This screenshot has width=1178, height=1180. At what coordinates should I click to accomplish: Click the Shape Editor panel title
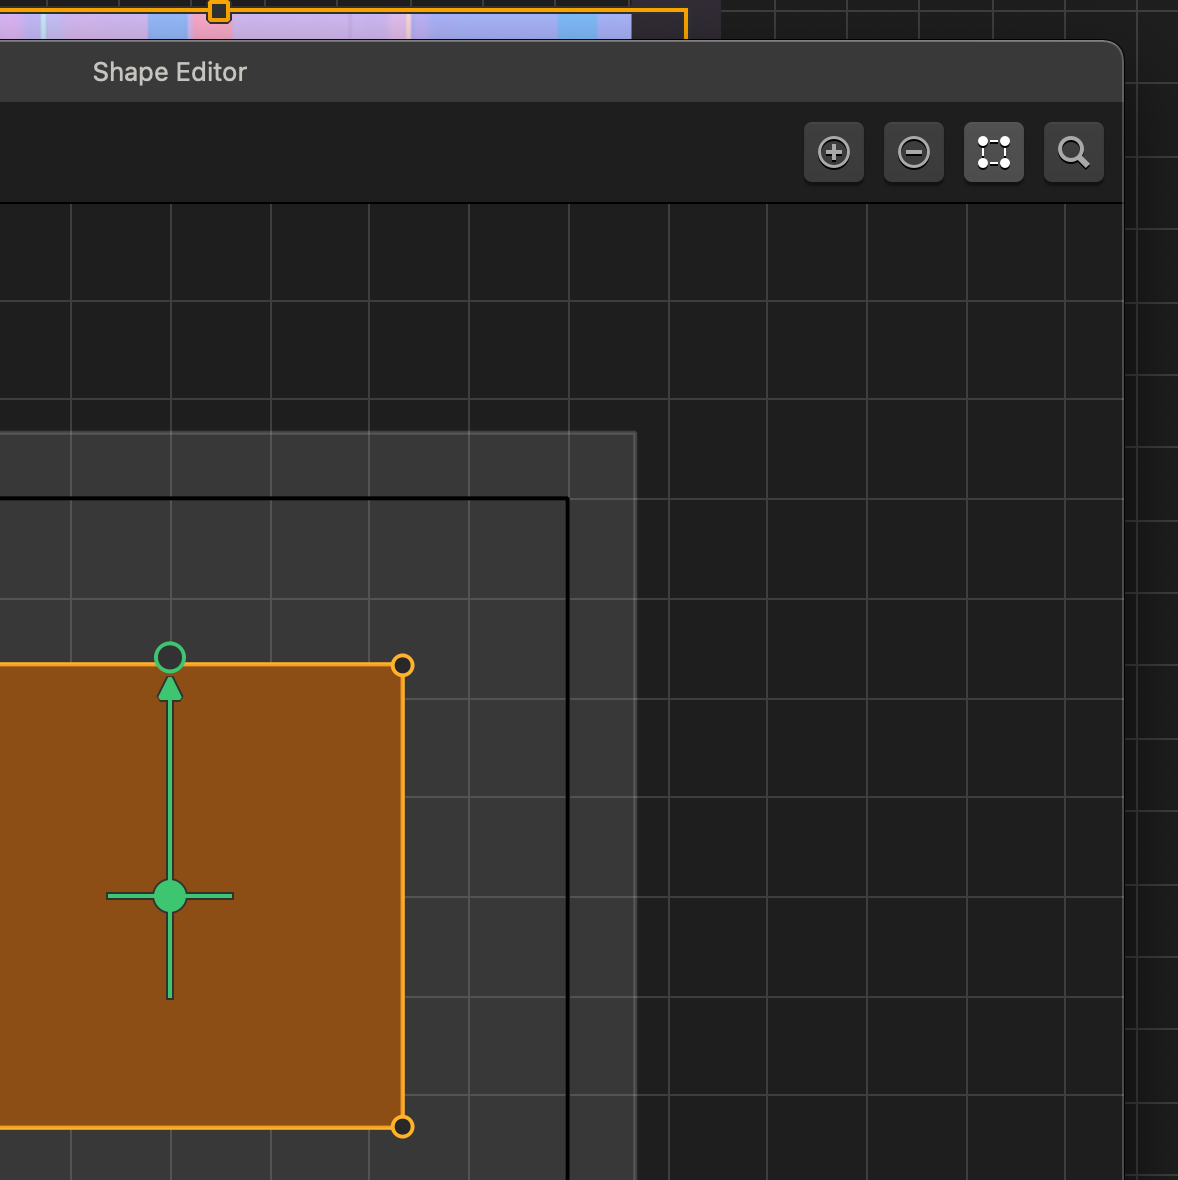(169, 72)
